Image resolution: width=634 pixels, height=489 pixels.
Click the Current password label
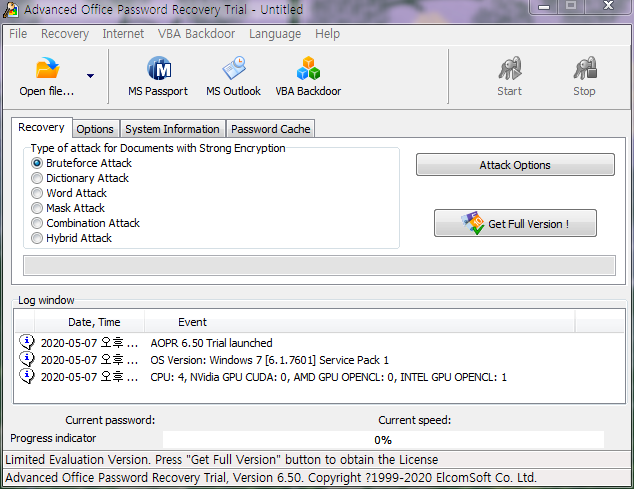point(110,420)
